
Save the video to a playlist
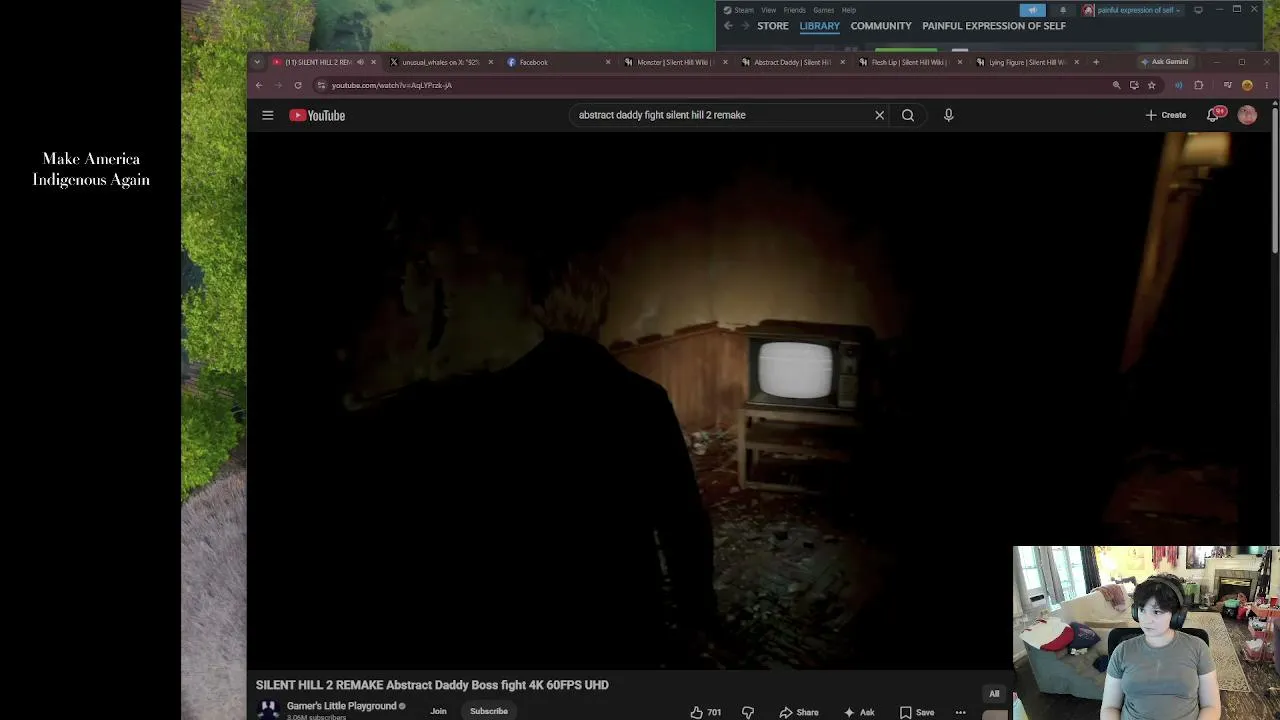click(917, 712)
